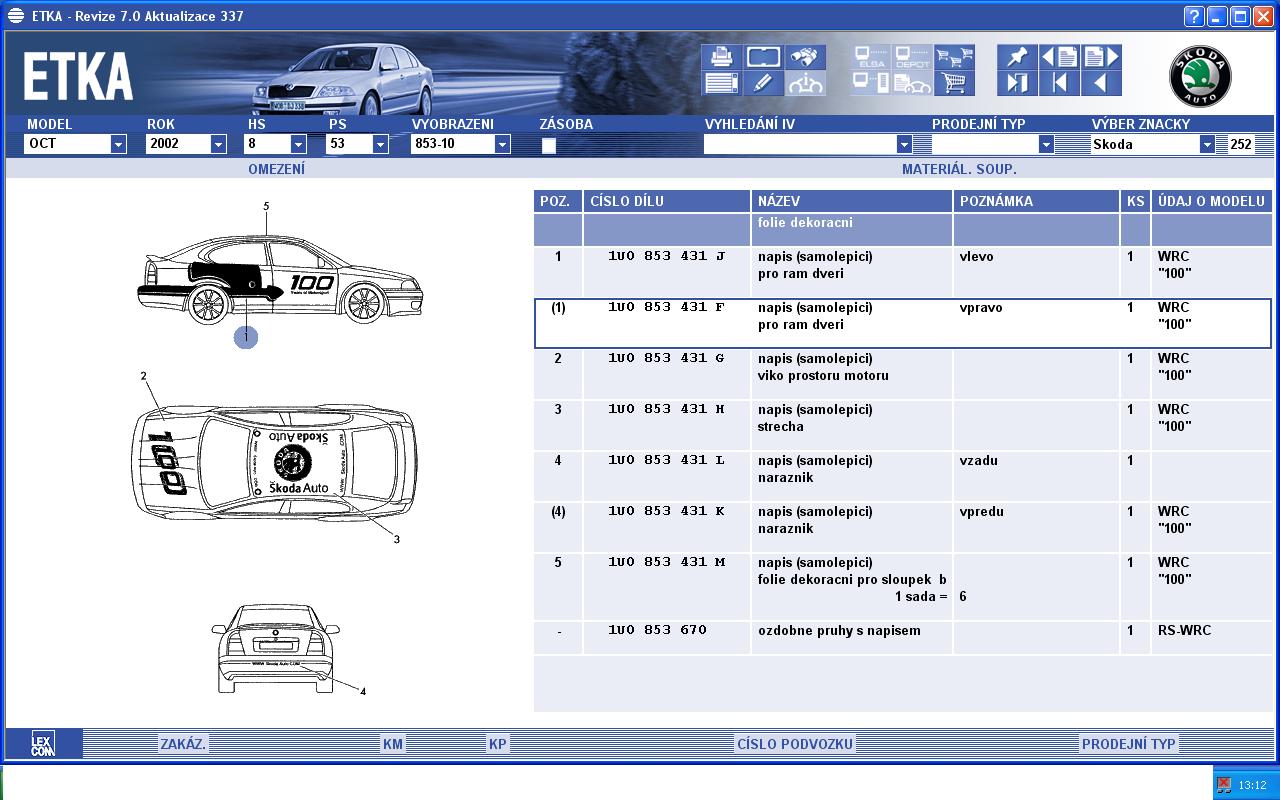Click the multiple shopping carts icon
Image resolution: width=1280 pixels, height=800 pixels.
[x=954, y=57]
